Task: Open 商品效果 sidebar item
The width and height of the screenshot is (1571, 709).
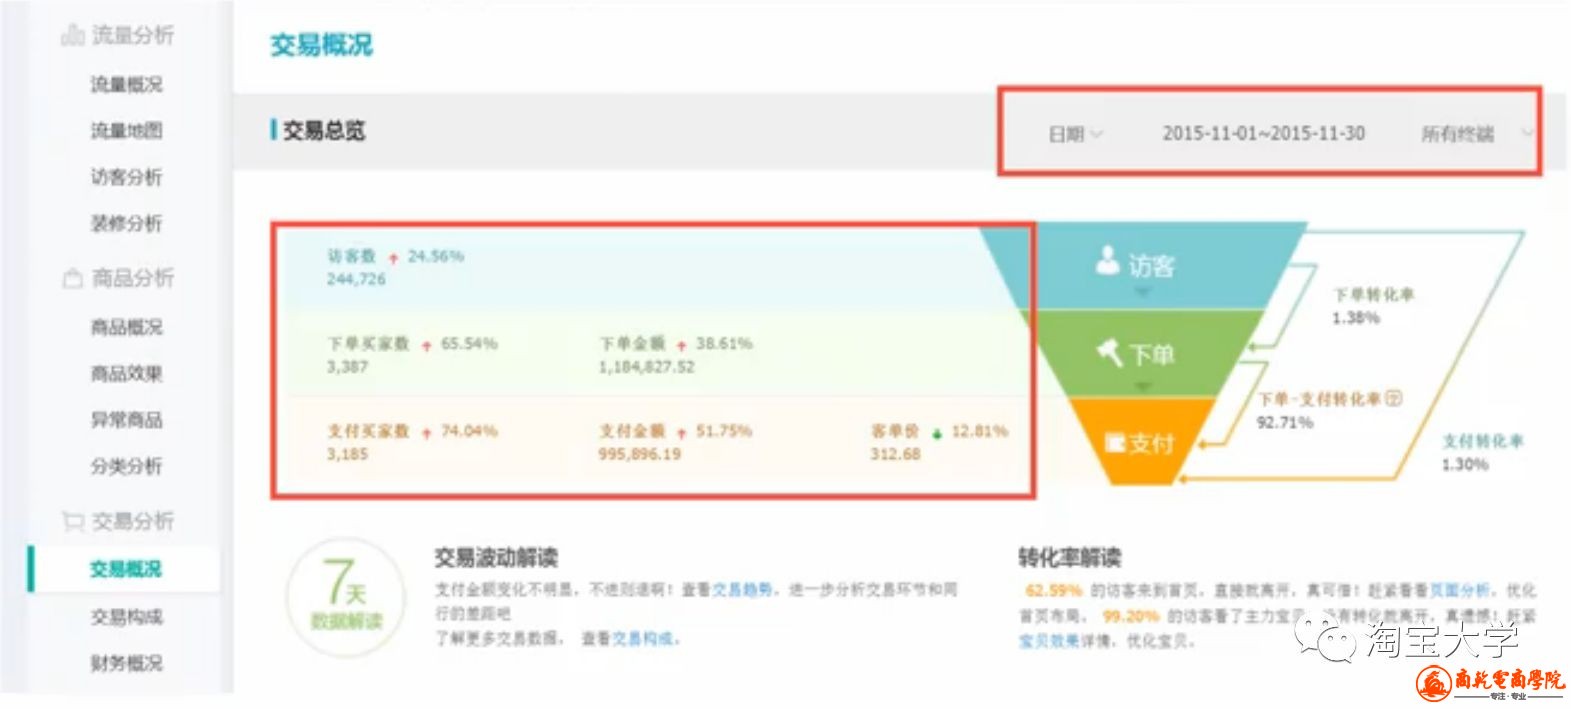Action: tap(126, 373)
